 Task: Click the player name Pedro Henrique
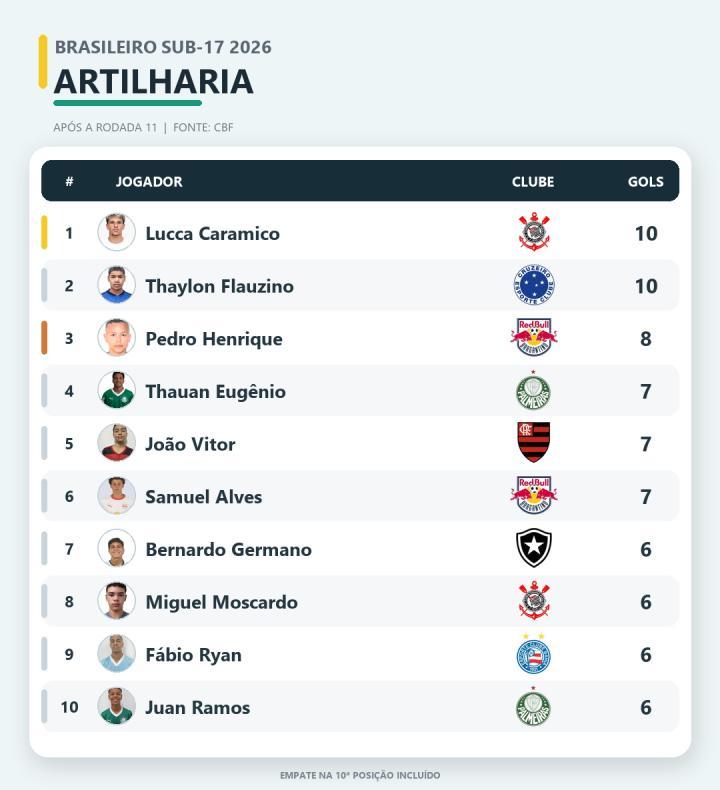point(214,339)
